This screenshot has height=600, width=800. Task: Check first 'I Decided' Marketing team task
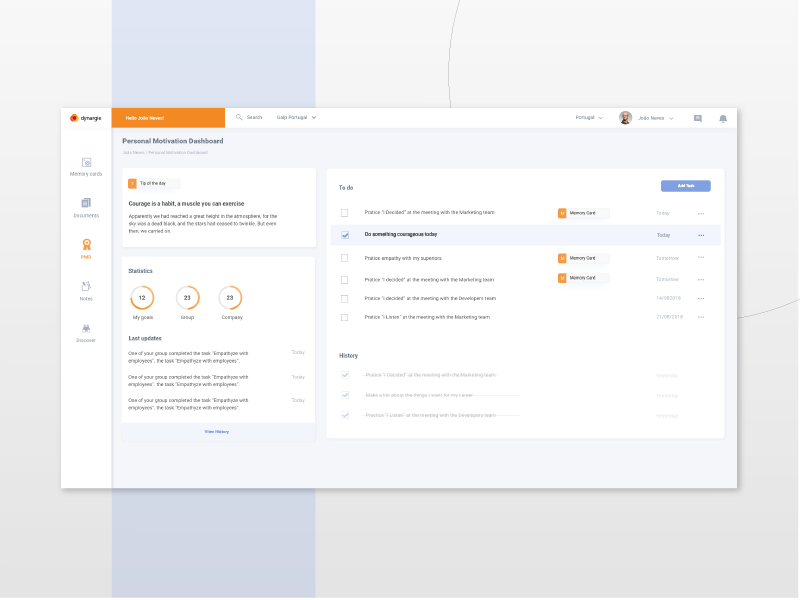[x=344, y=213]
